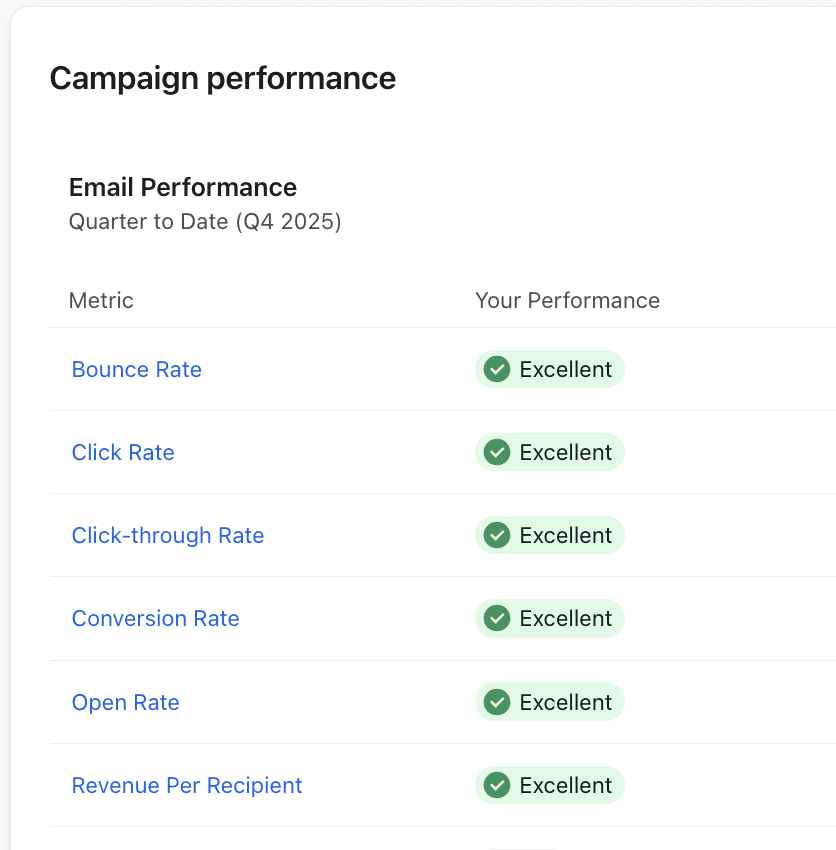Open the Click-through Rate metric link
Viewport: 836px width, 850px height.
click(x=168, y=536)
